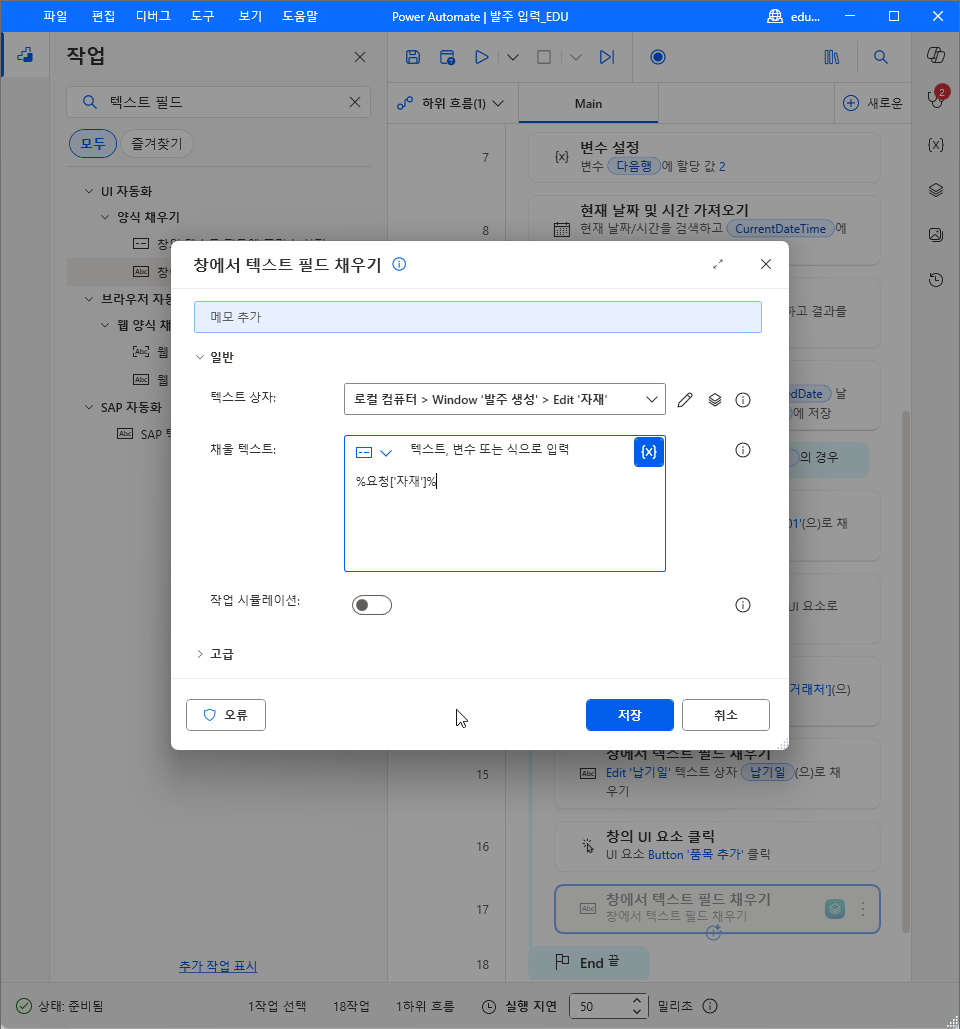This screenshot has width=960, height=1029.
Task: Select the 변수 설정 action at row 7
Action: click(x=704, y=158)
